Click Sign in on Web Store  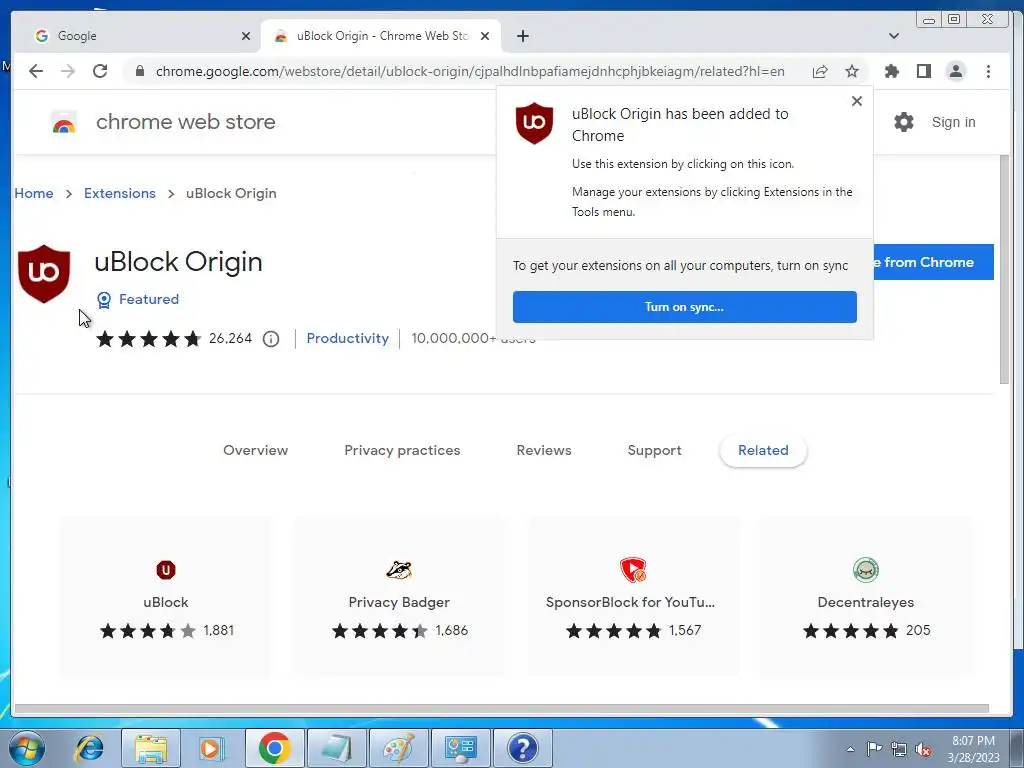953,122
